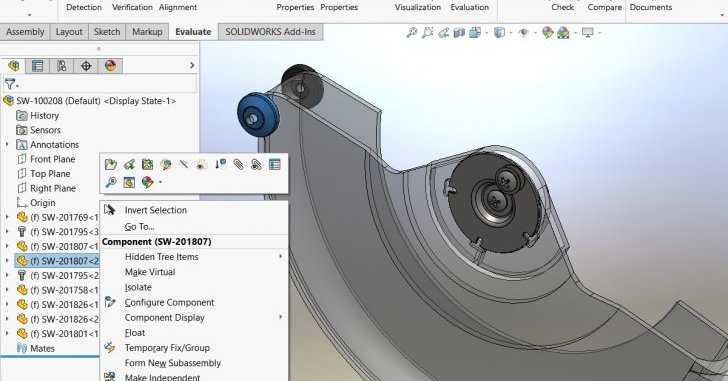Click Zoom to Fit magnifier icon
The image size is (728, 381).
pos(412,32)
